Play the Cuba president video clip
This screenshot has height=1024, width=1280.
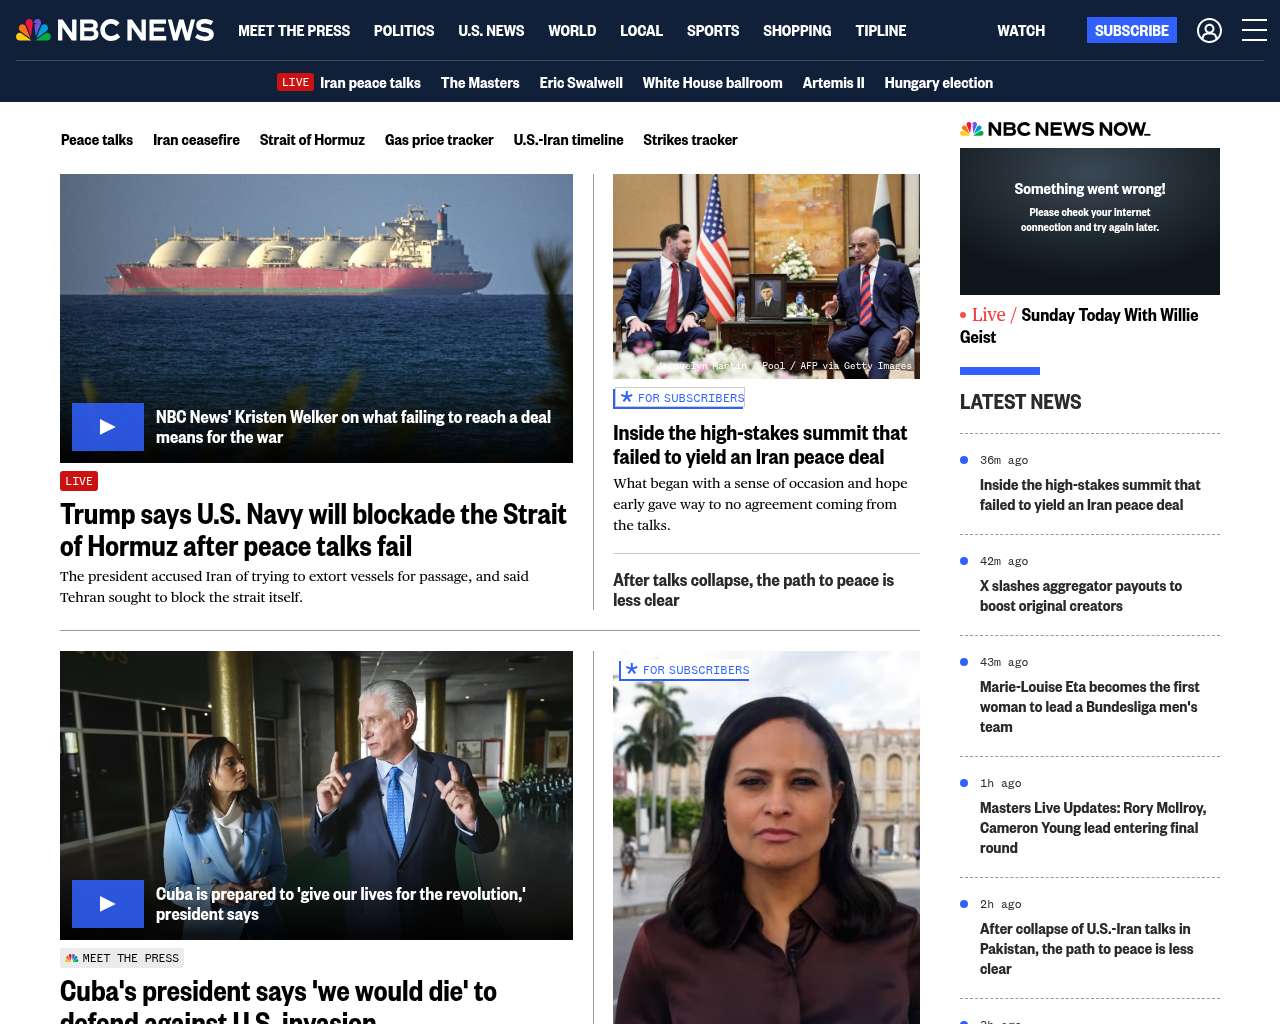[108, 904]
